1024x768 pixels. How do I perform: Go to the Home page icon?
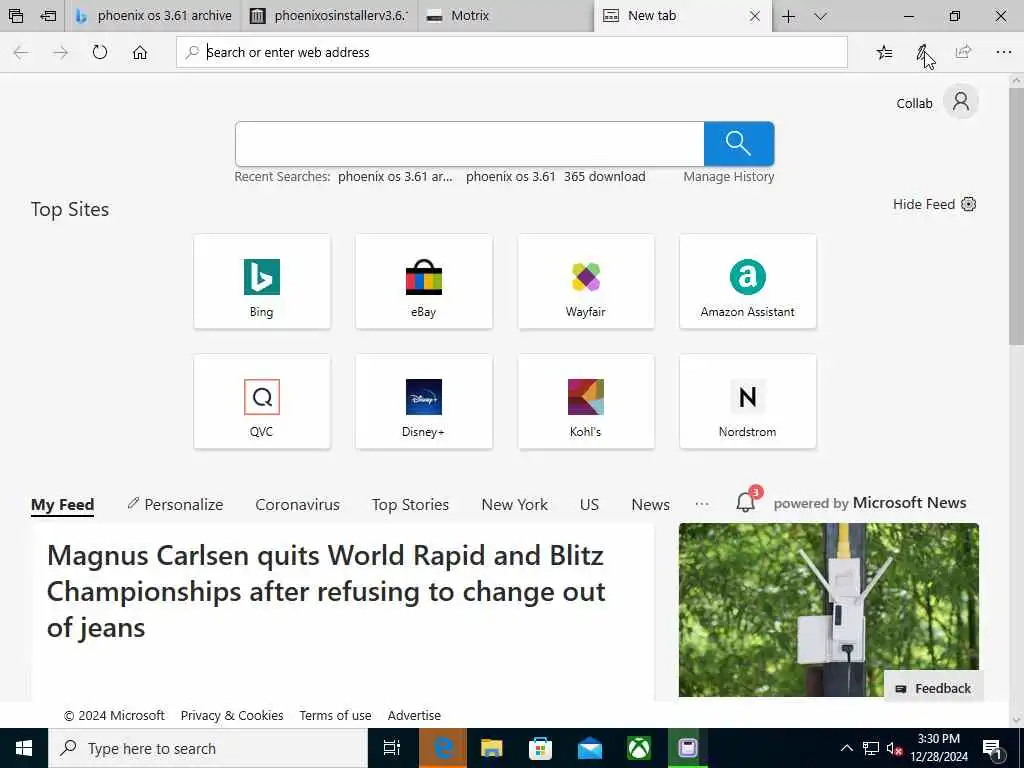point(140,52)
